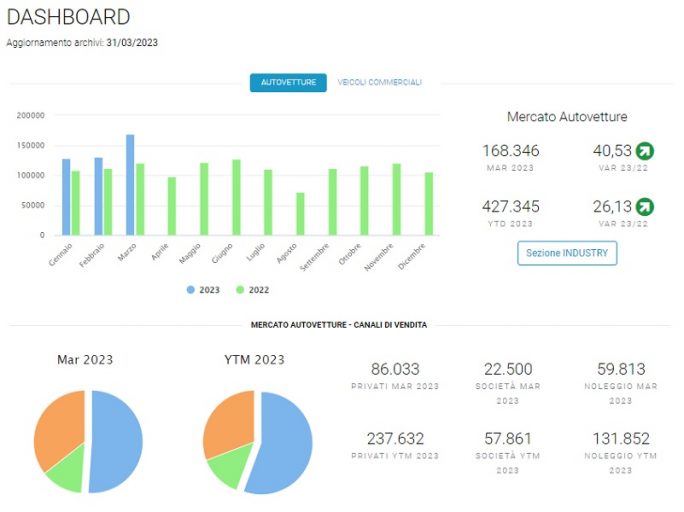Viewport: 684px width, 512px height.
Task: Click the 40,53 variation value
Action: (612, 151)
